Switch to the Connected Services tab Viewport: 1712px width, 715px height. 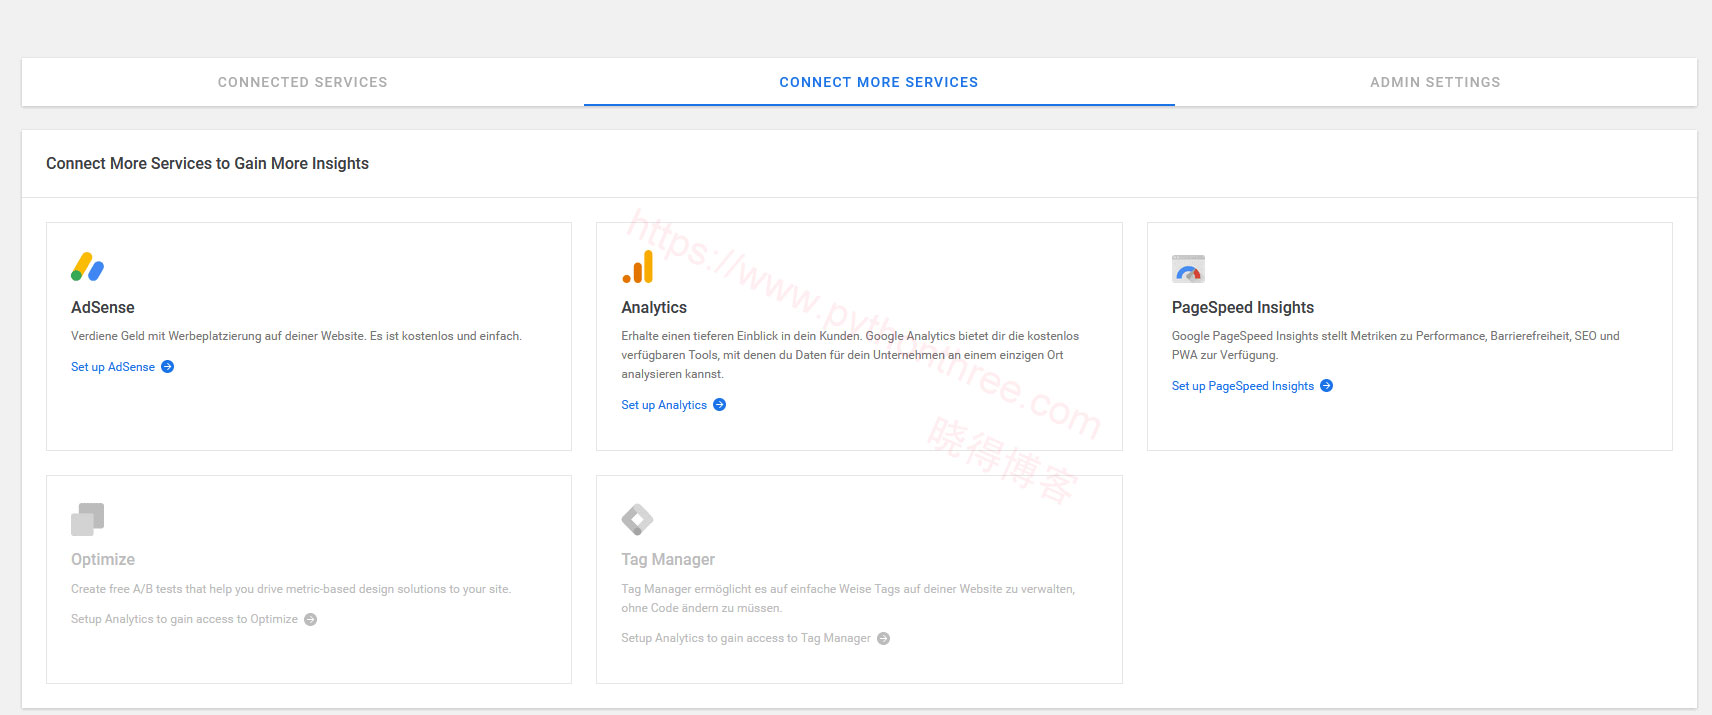303,82
